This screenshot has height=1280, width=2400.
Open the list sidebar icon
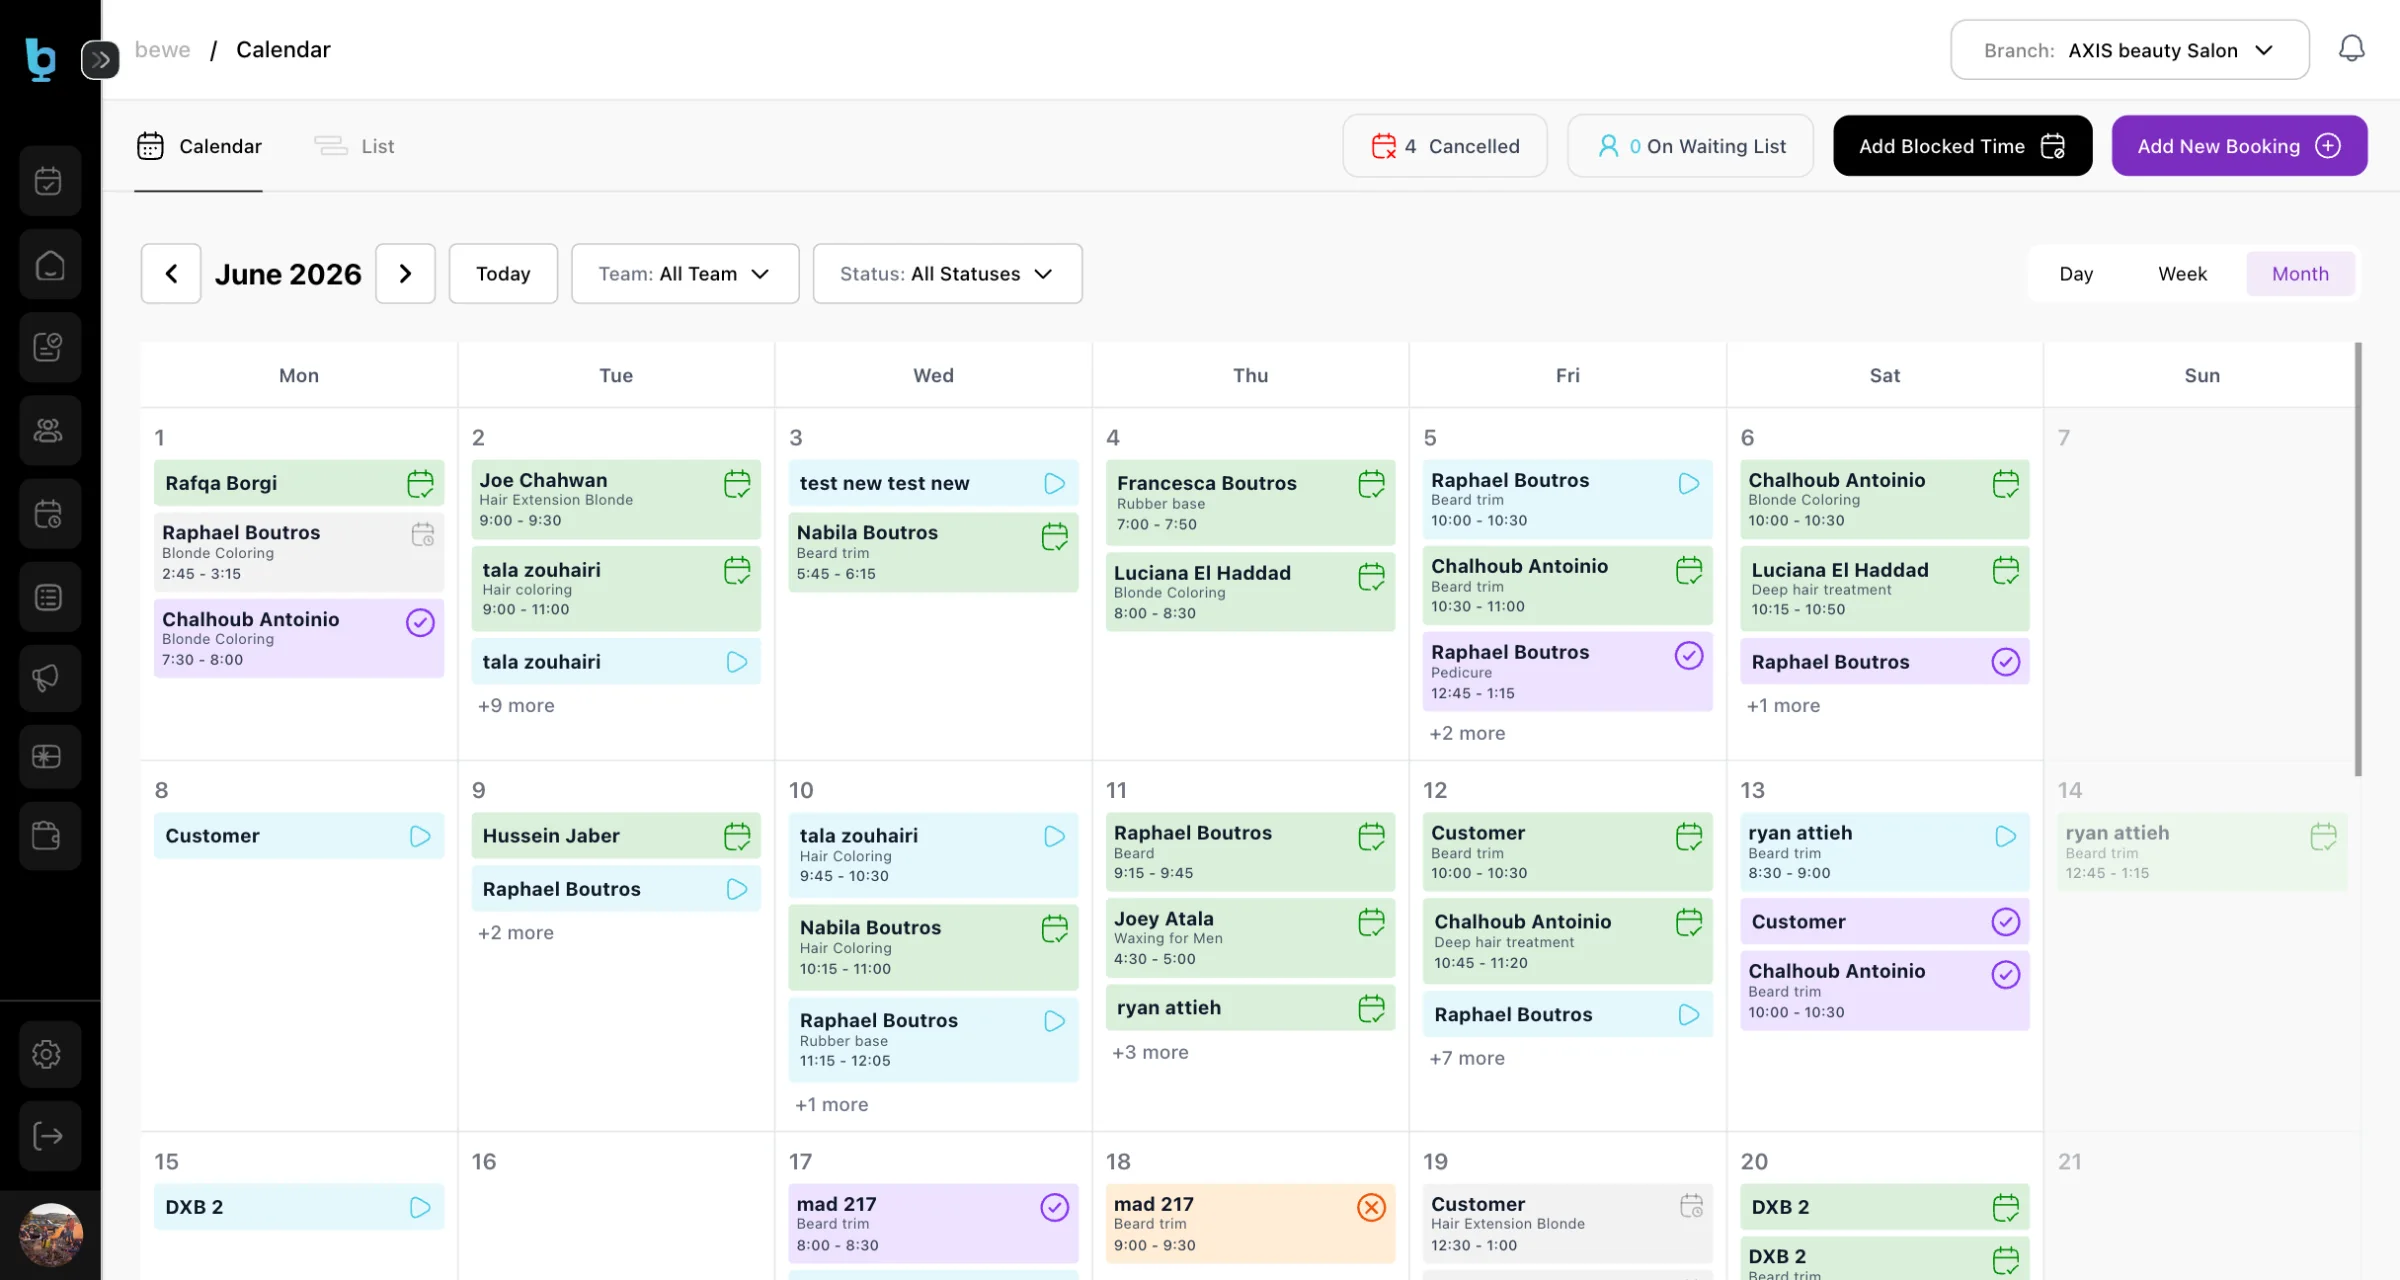(x=49, y=597)
